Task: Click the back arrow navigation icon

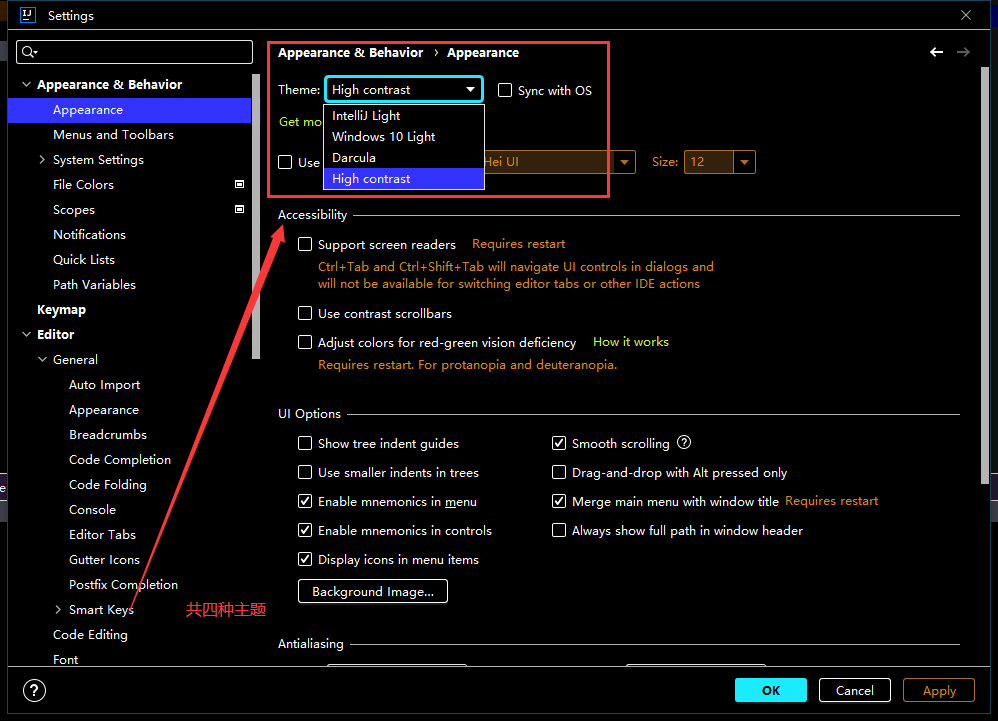Action: [936, 52]
